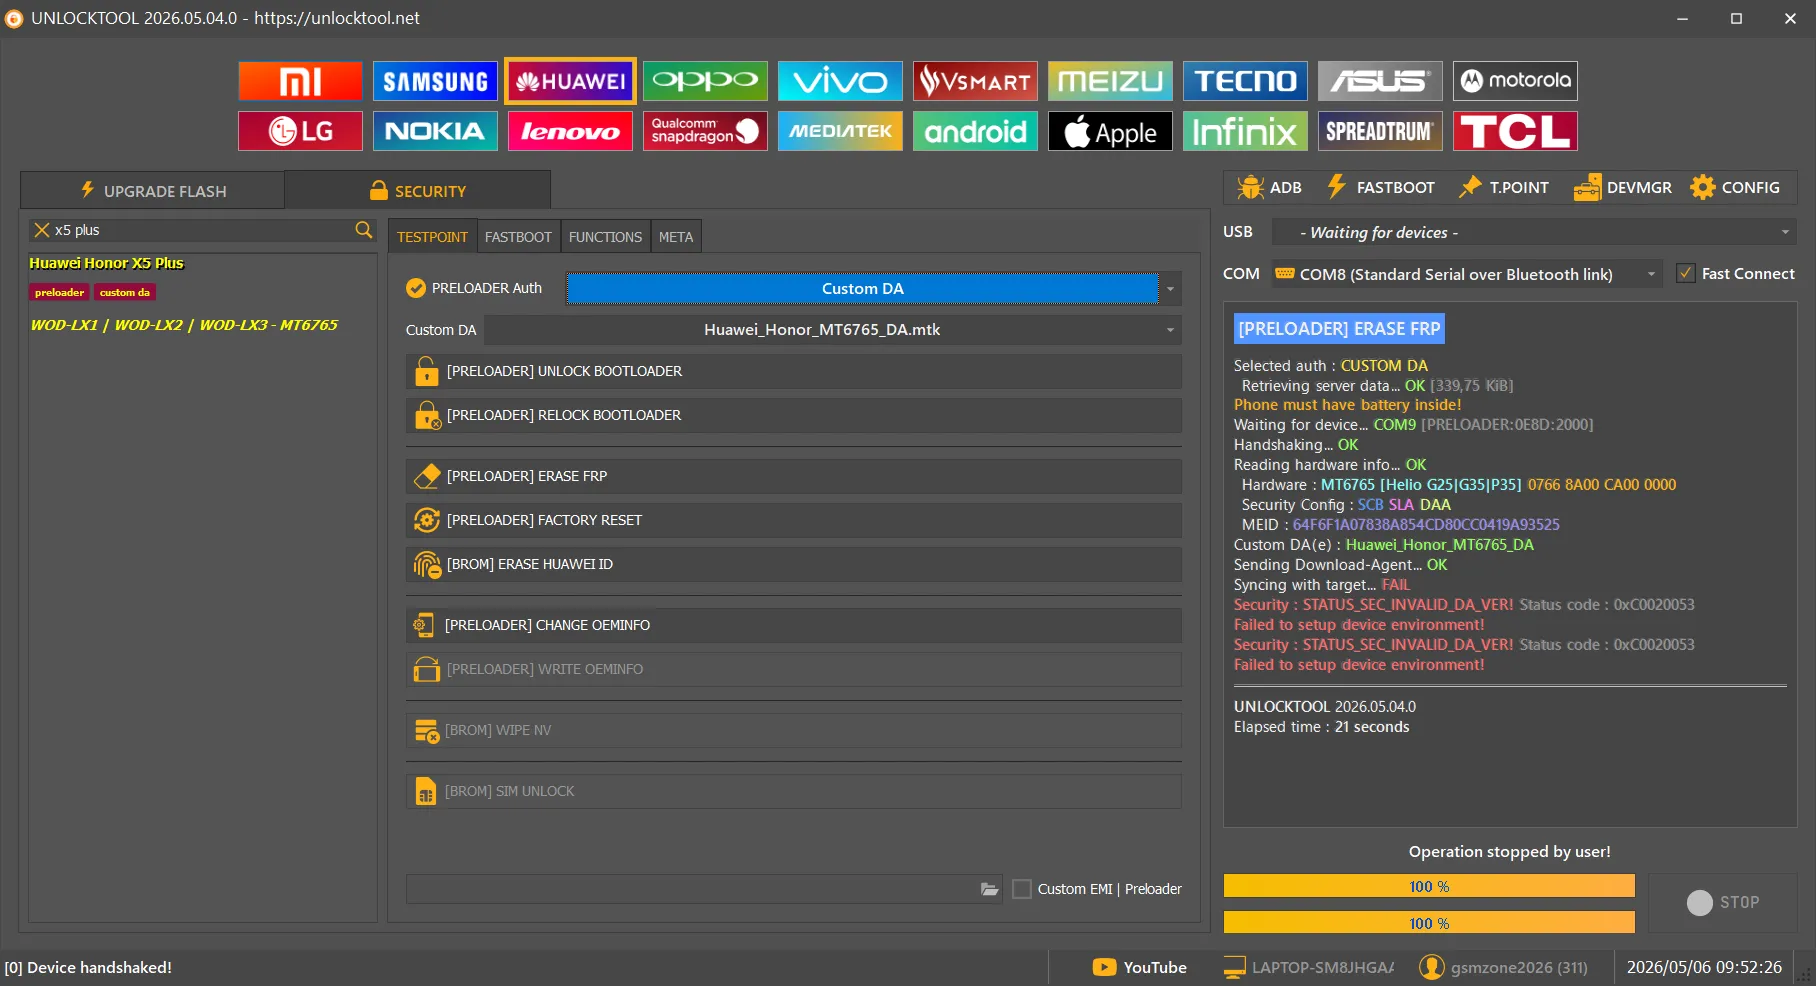Enable Custom EMI | Preloader checkbox
Image resolution: width=1816 pixels, height=986 pixels.
pos(1022,889)
